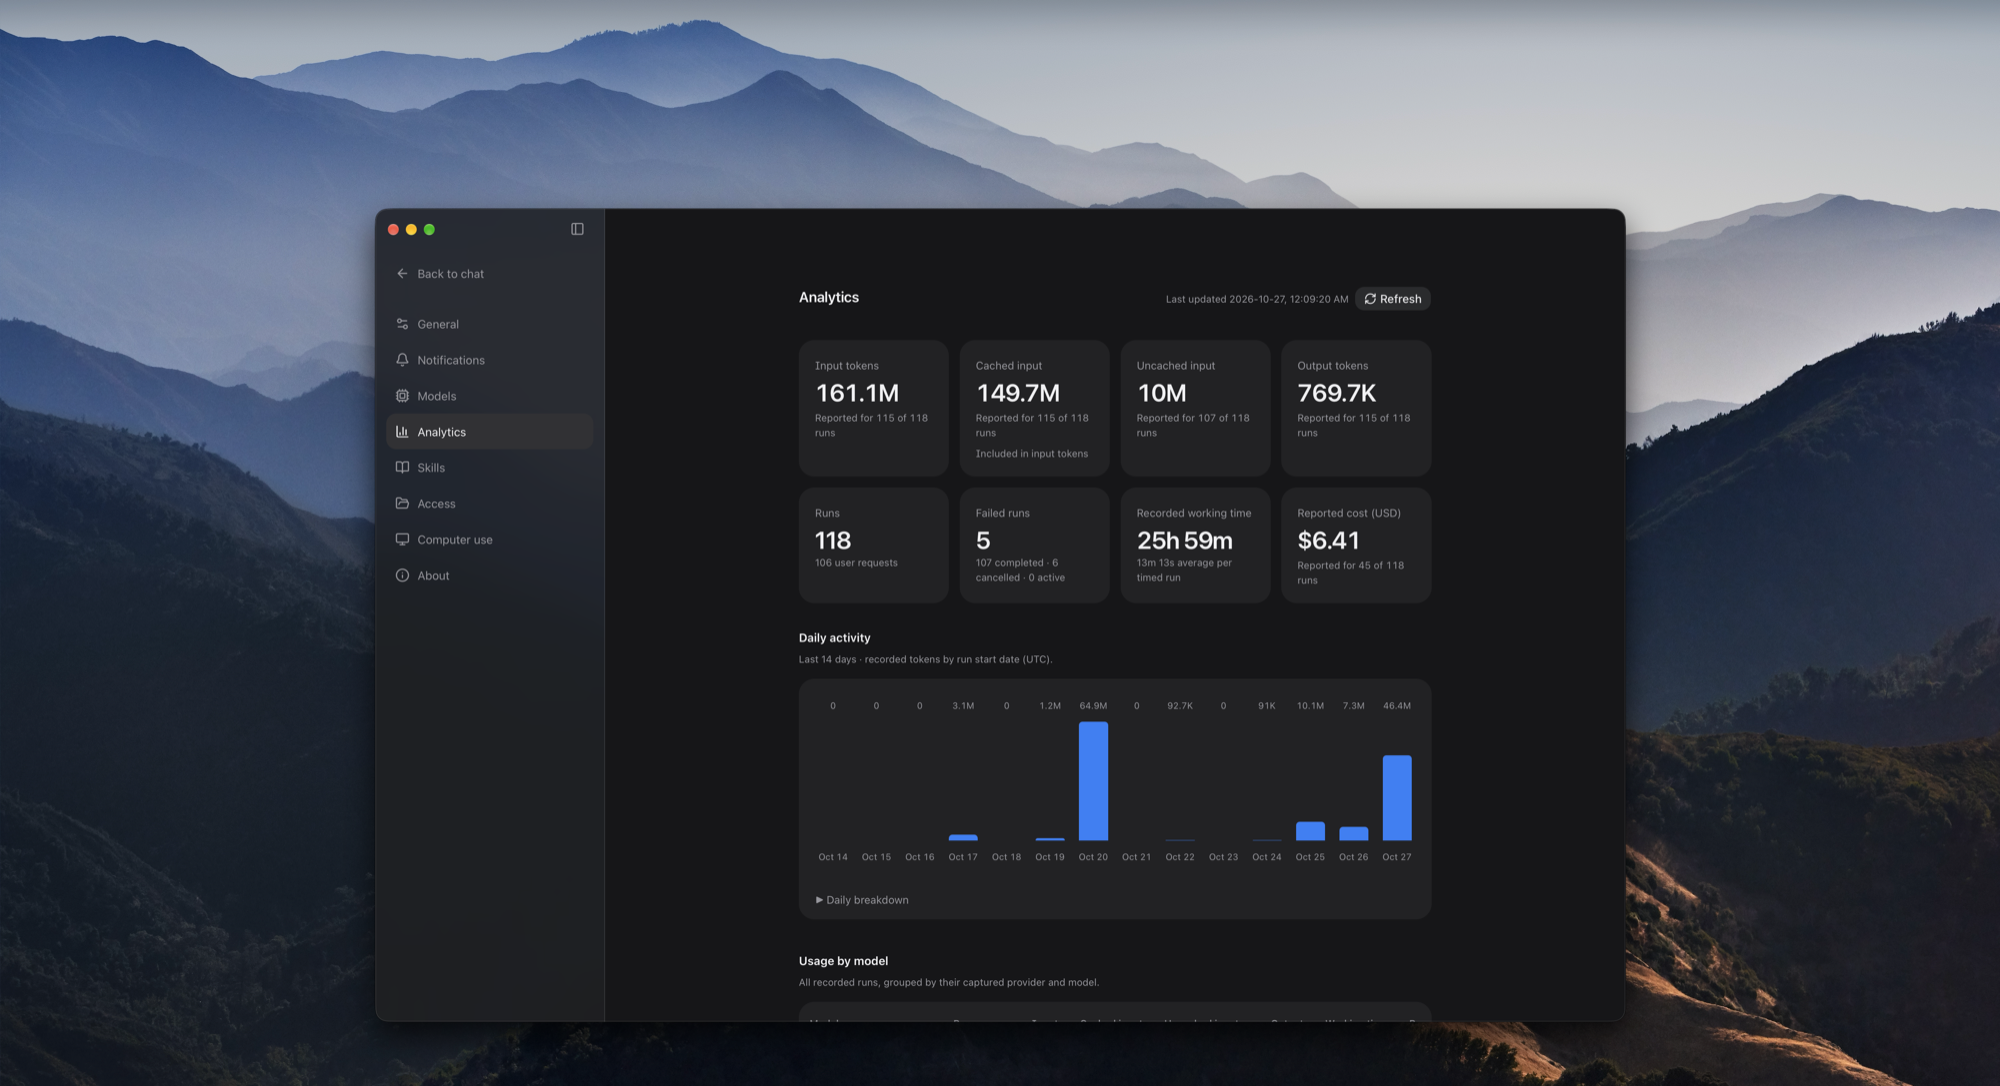Click the refresh arrows icon
The height and width of the screenshot is (1086, 2000).
pyautogui.click(x=1370, y=299)
